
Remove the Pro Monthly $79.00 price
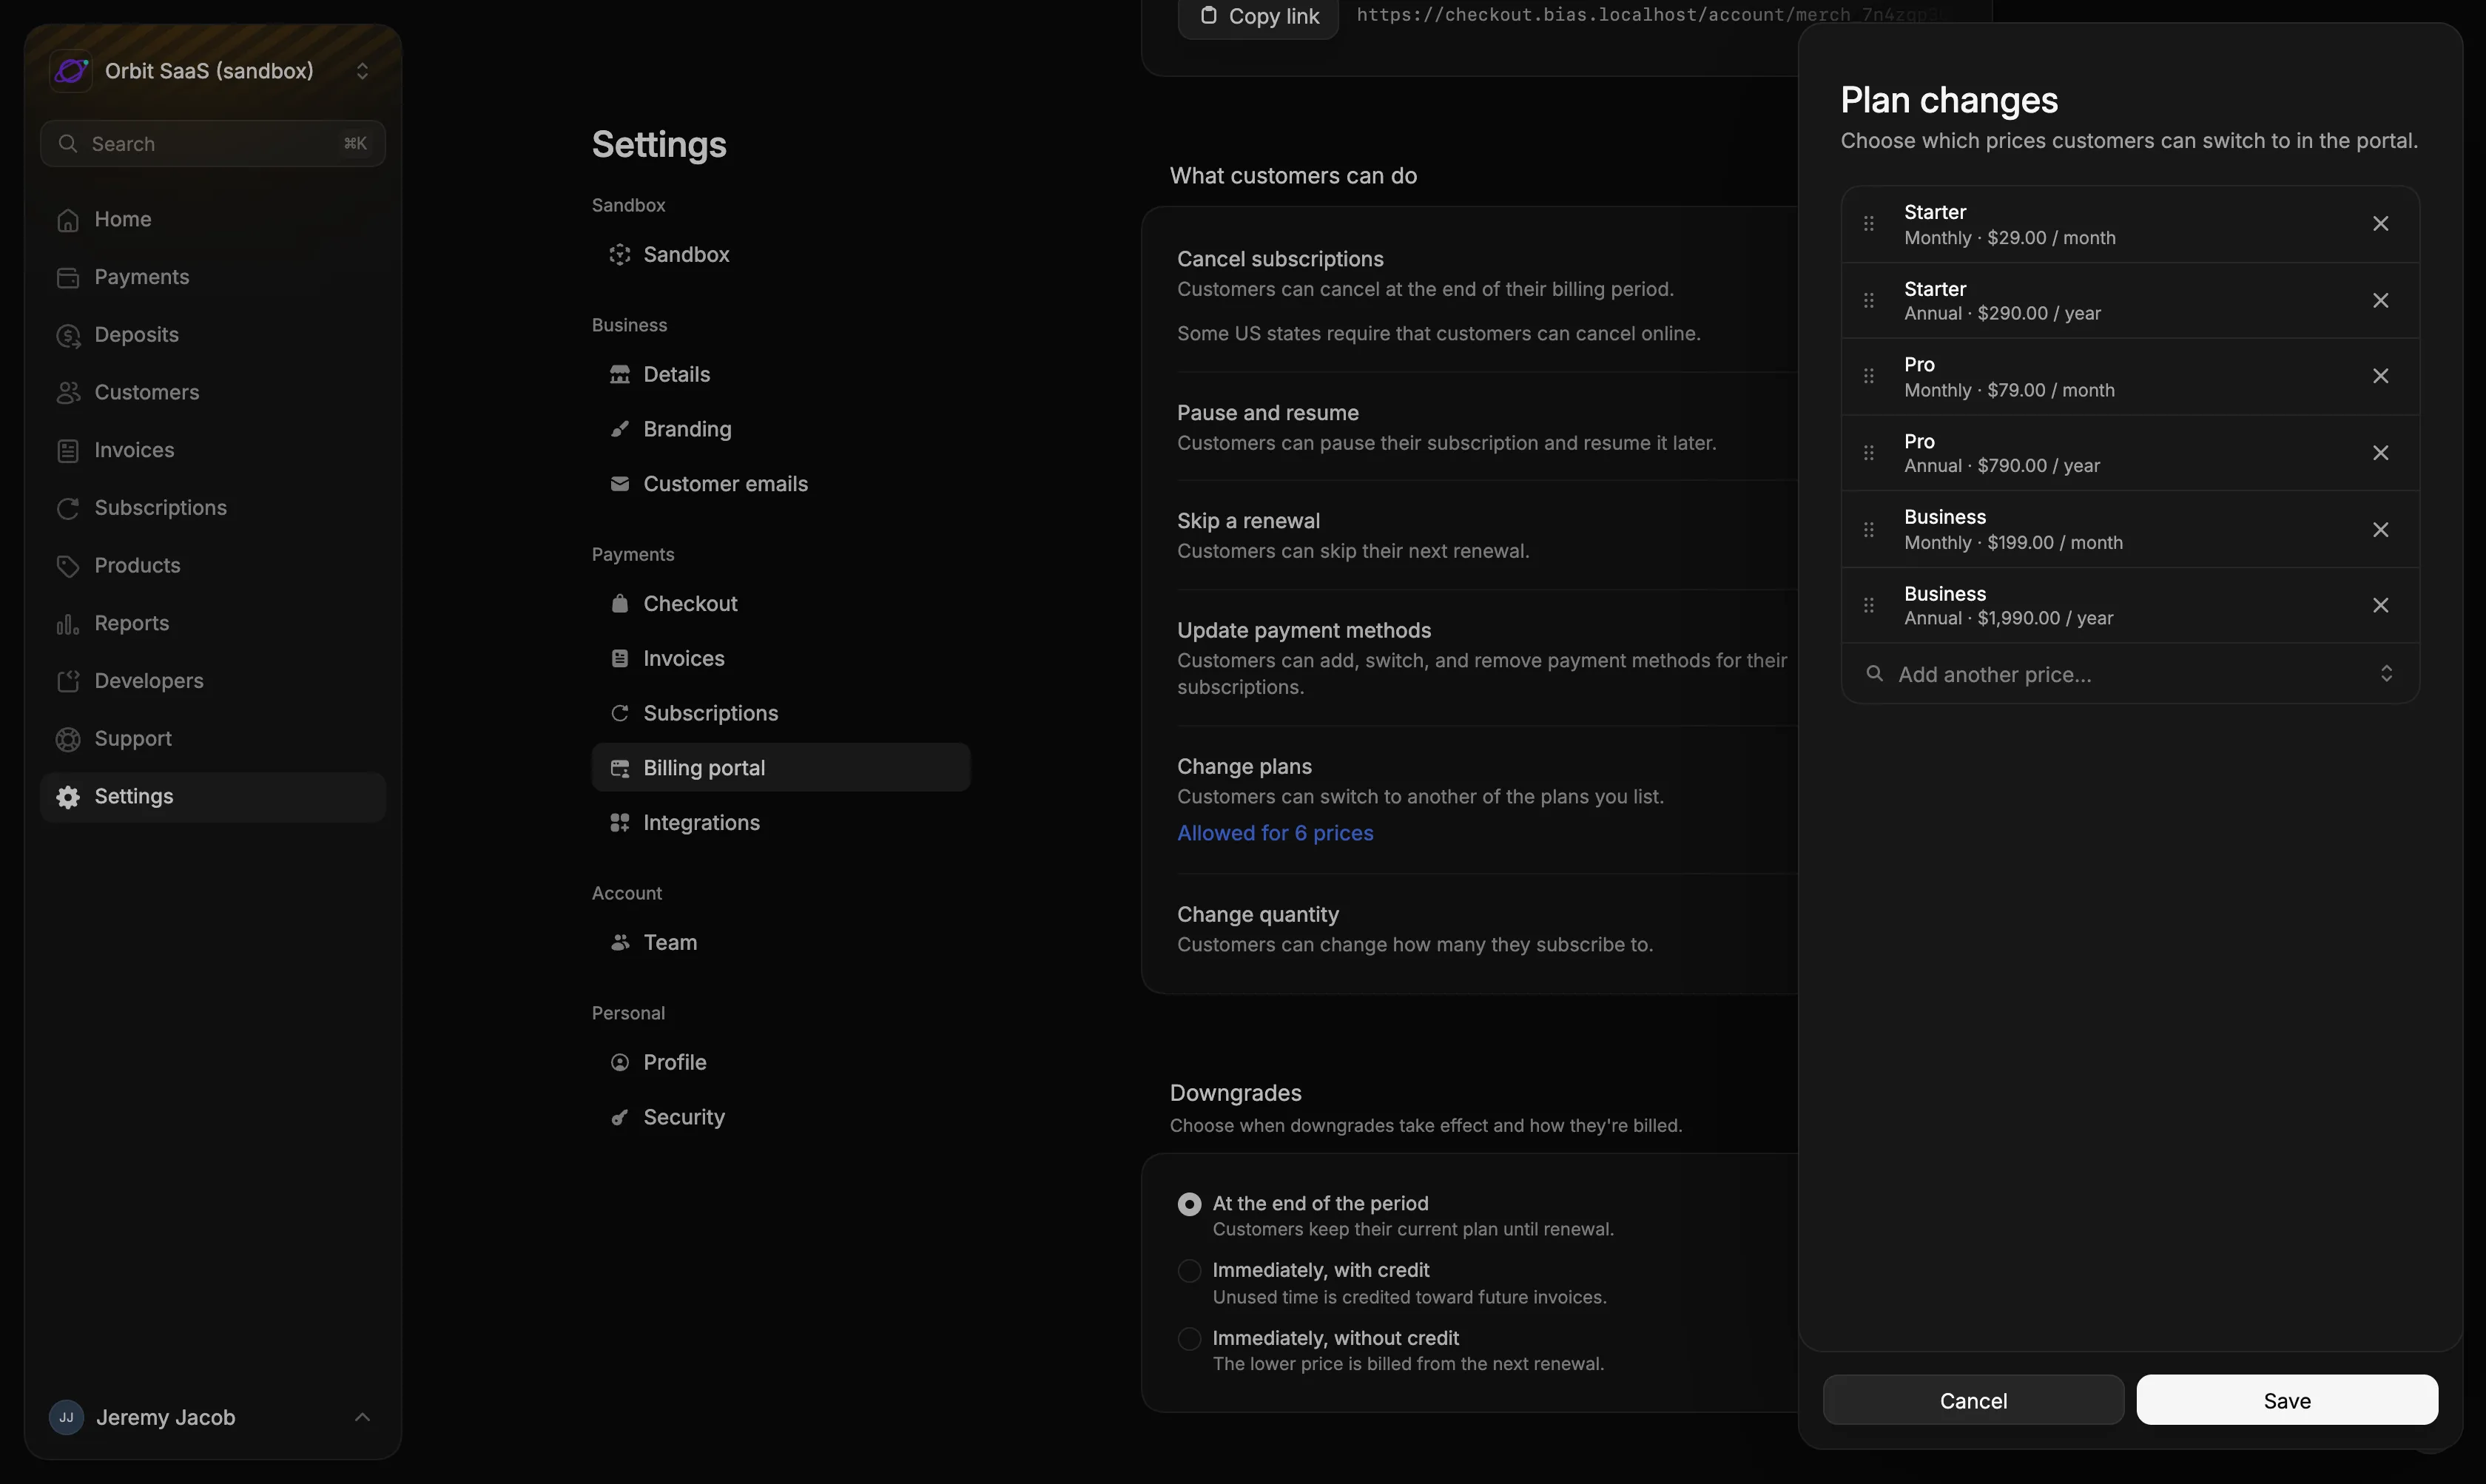tap(2380, 376)
